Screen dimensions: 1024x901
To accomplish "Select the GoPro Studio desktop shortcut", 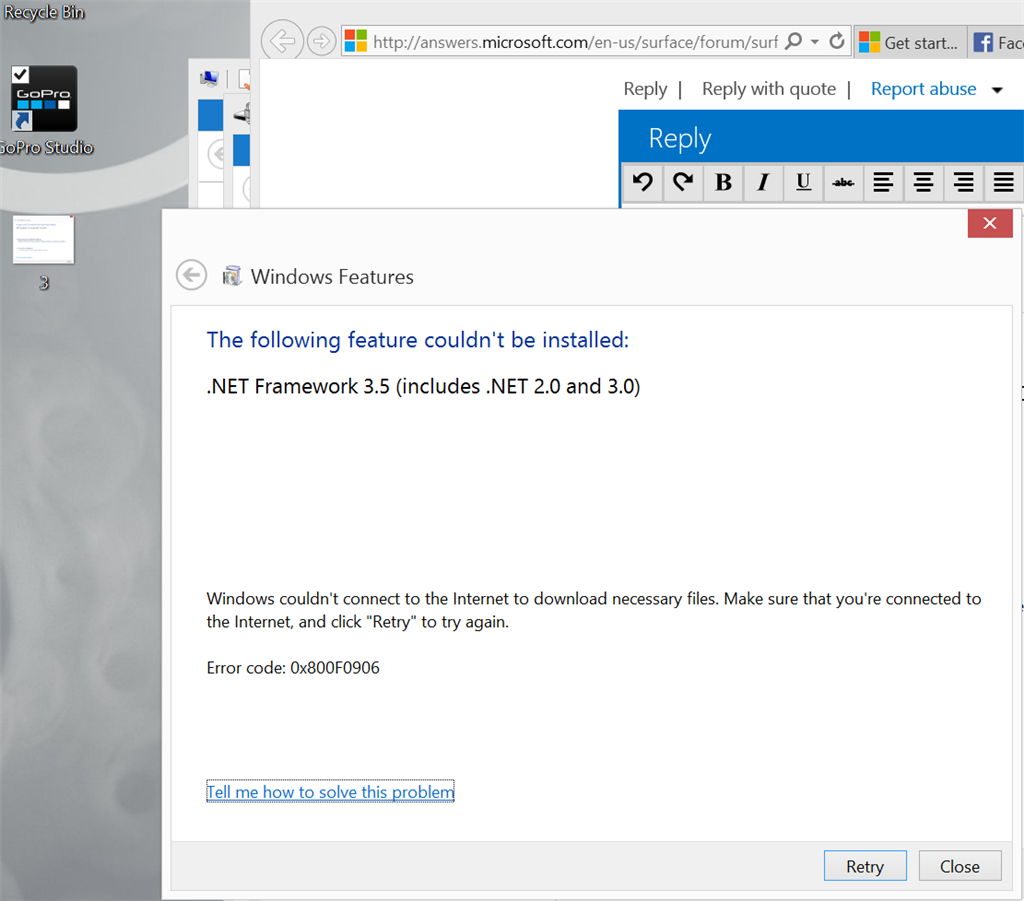I will coord(44,110).
